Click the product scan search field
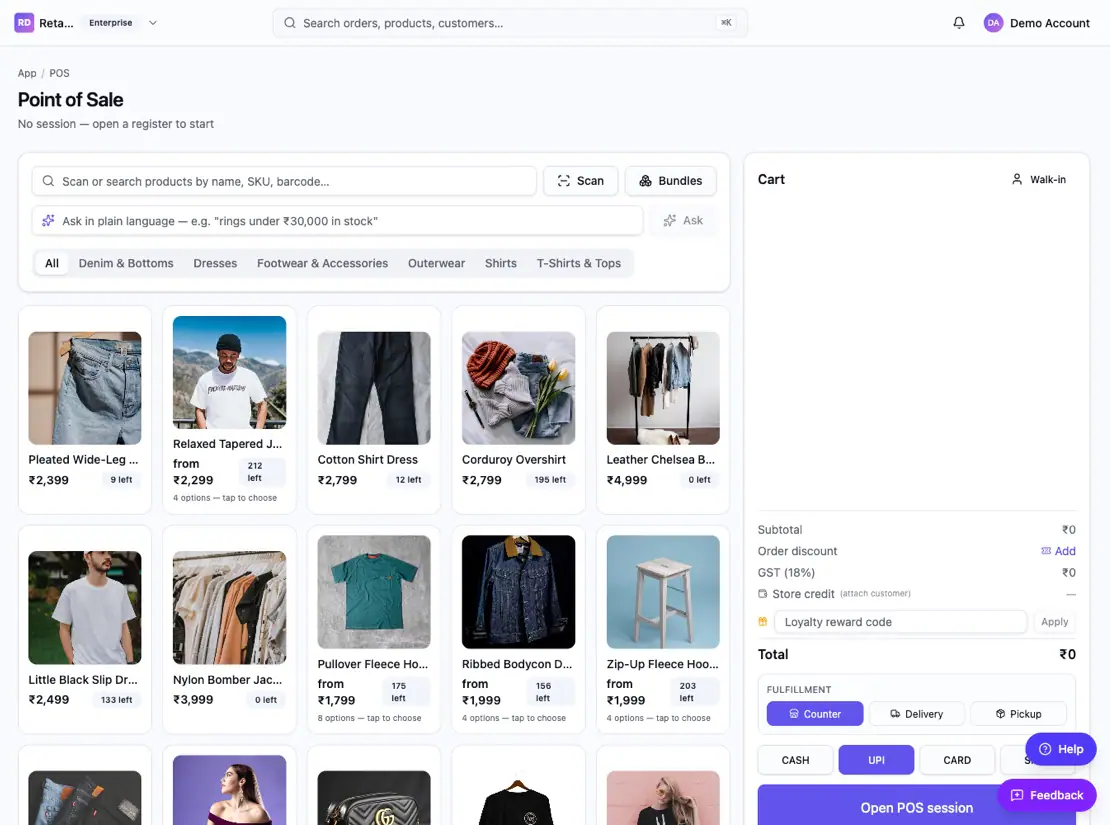The image size is (1110, 825). [284, 181]
